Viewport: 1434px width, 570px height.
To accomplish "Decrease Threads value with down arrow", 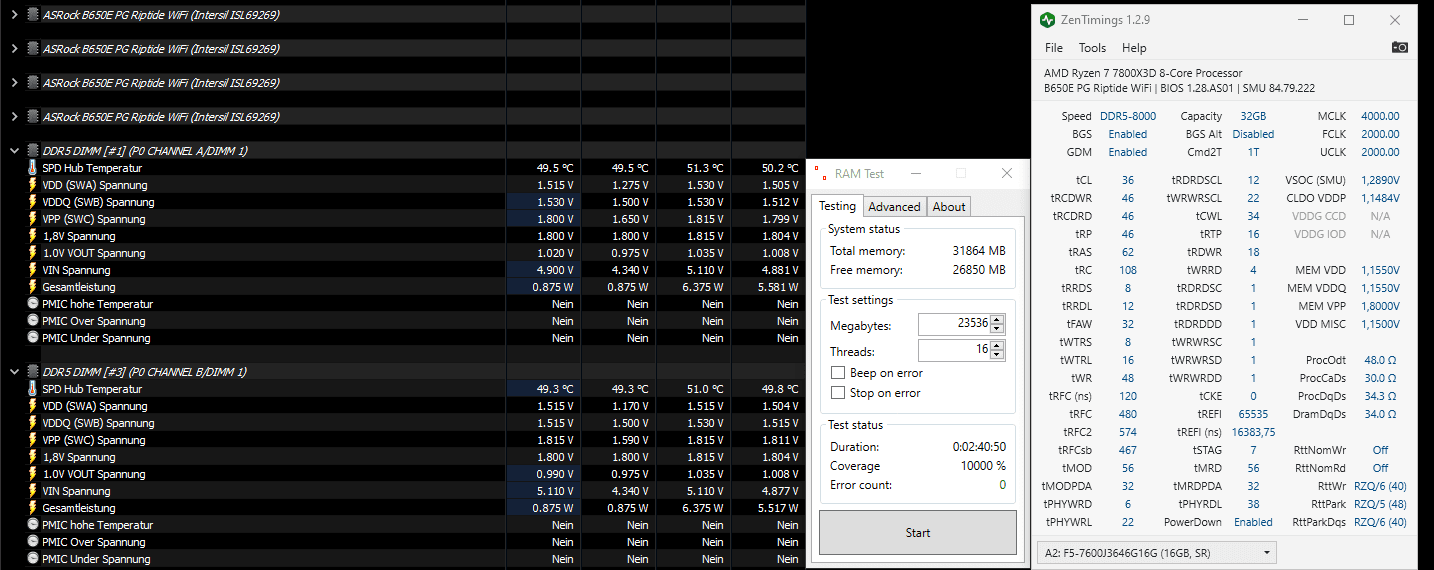I will pyautogui.click(x=997, y=355).
